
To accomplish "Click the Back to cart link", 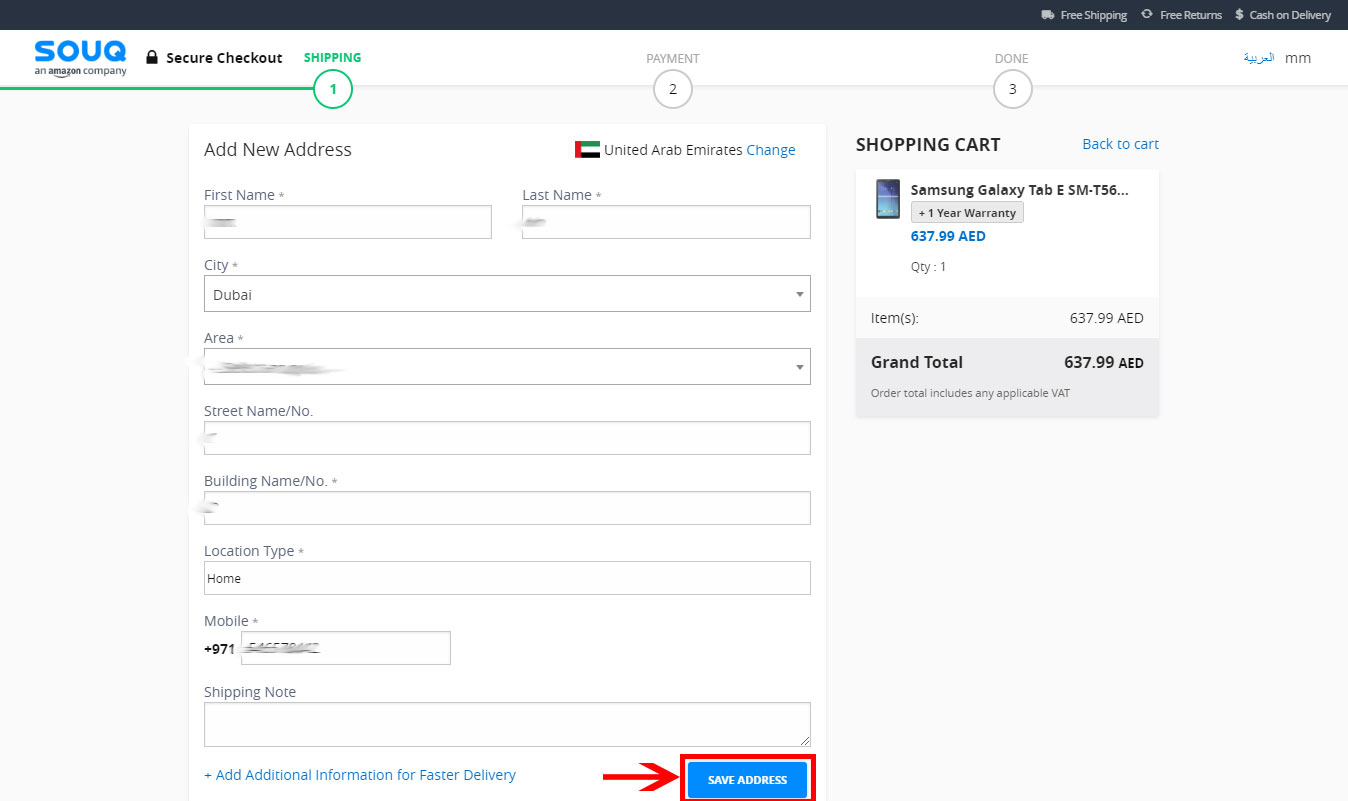I will tap(1120, 144).
